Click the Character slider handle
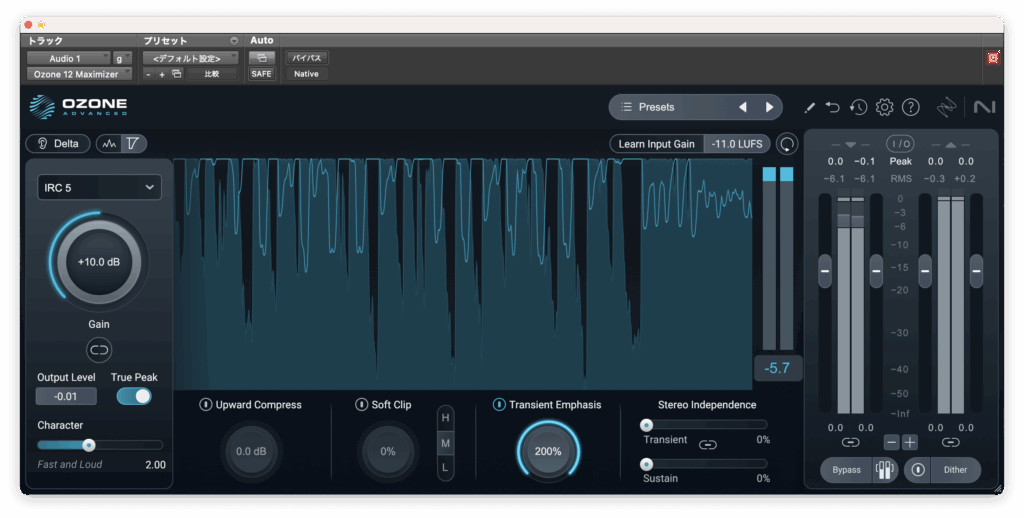Viewport: 1024px width, 518px height. pos(89,445)
